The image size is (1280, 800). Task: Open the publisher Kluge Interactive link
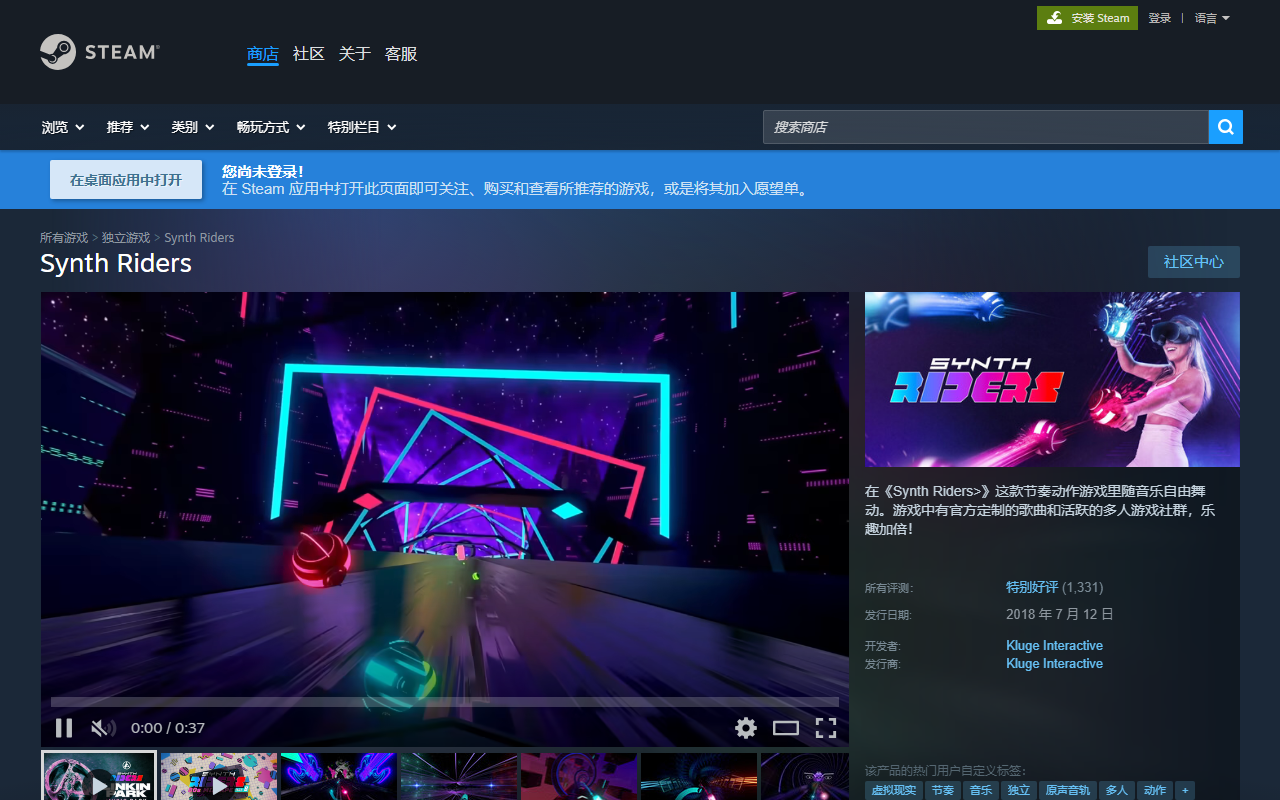coord(1054,664)
